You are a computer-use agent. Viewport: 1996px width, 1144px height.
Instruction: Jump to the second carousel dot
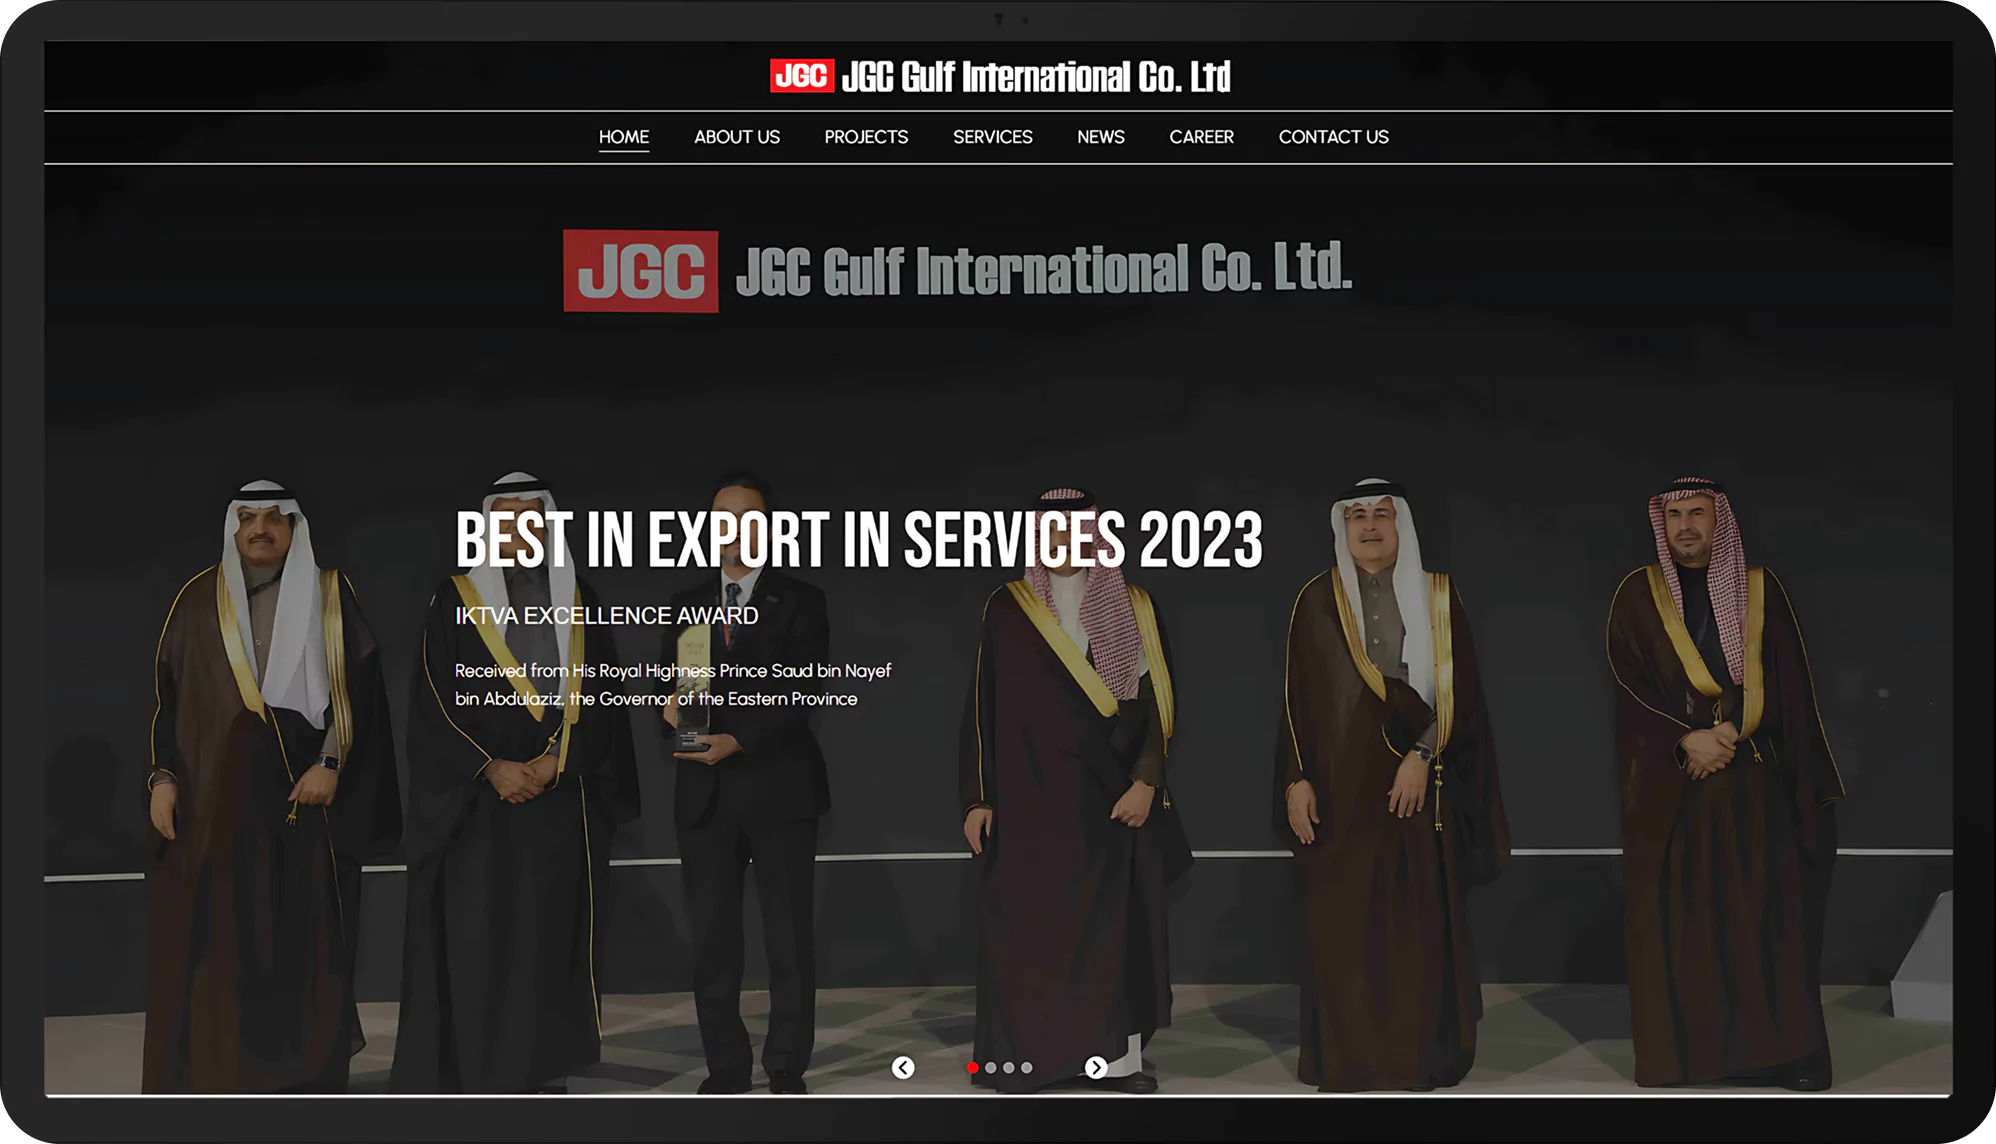[990, 1068]
